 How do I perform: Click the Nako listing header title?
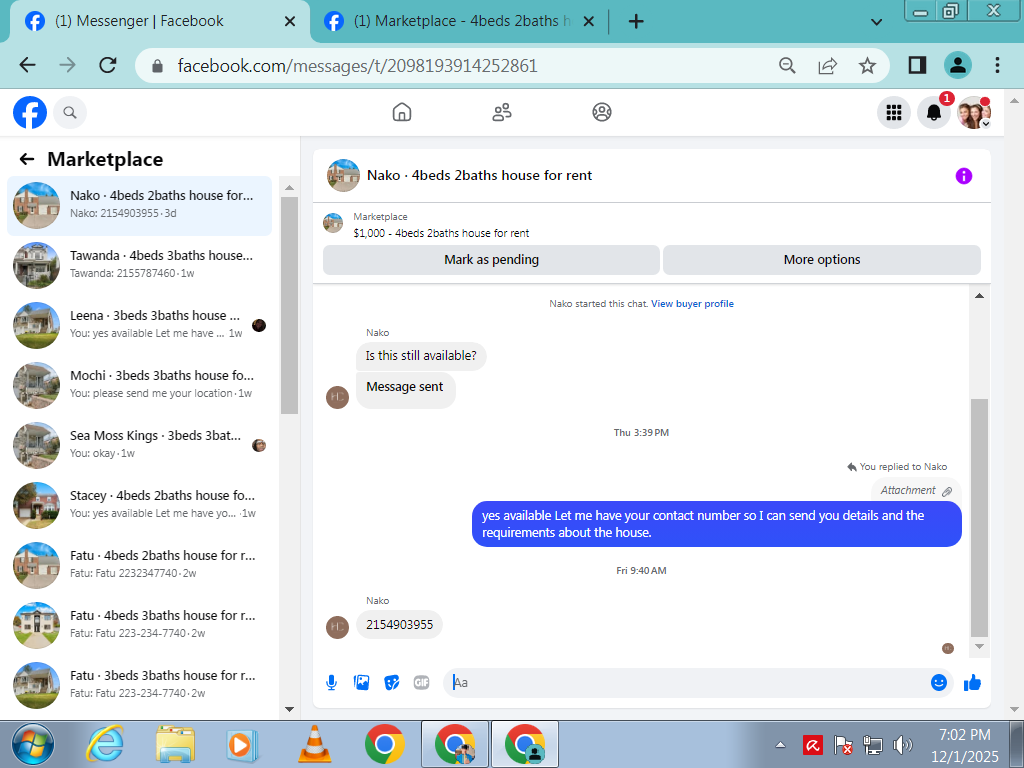tap(479, 175)
